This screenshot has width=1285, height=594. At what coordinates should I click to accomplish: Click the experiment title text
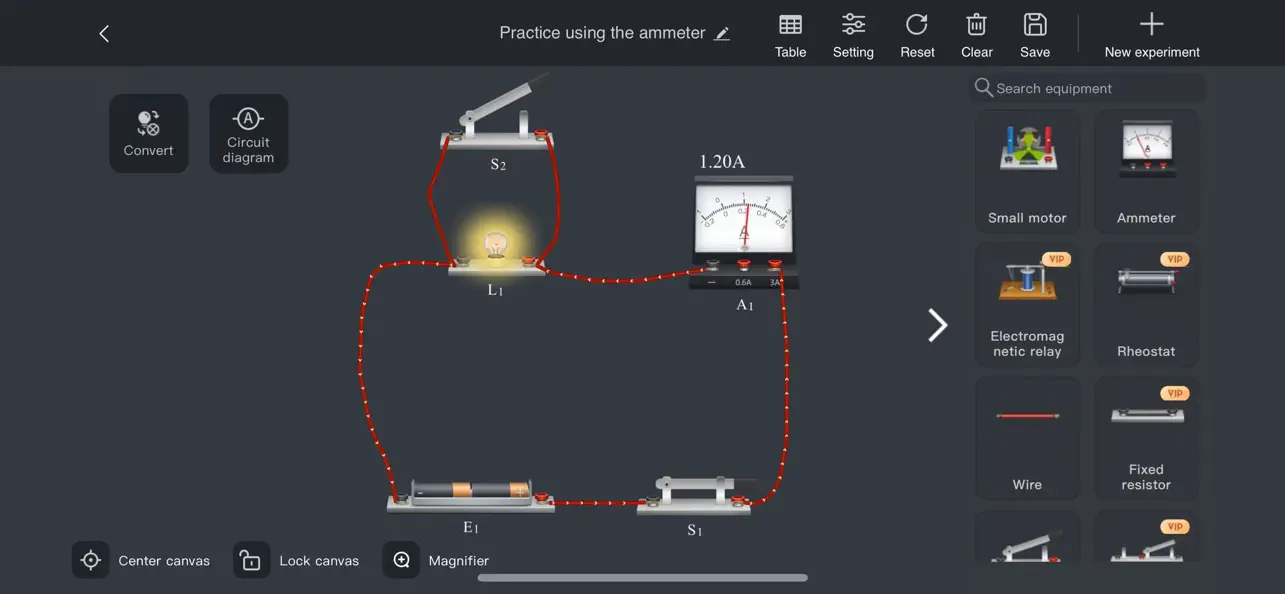click(602, 33)
